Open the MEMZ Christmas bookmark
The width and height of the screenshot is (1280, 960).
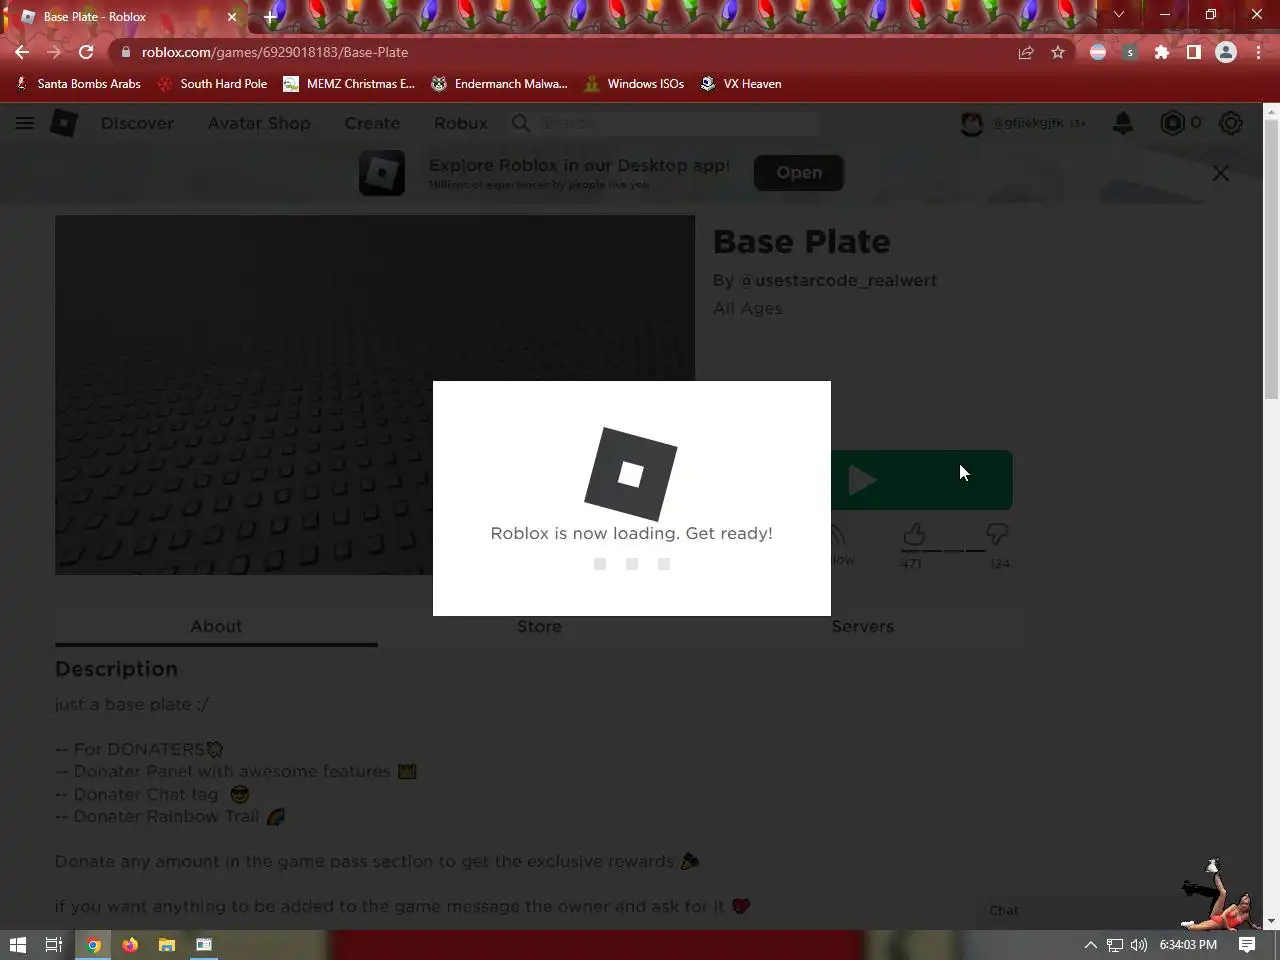[349, 84]
